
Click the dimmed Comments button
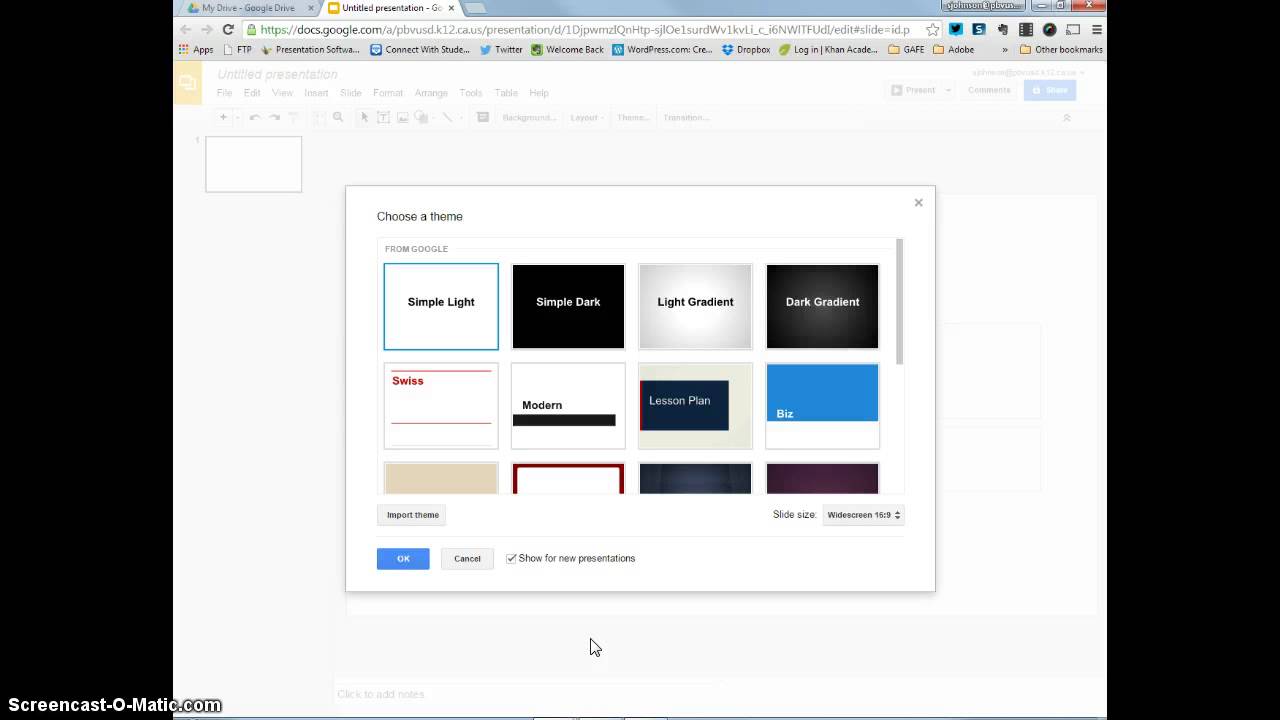coord(989,90)
